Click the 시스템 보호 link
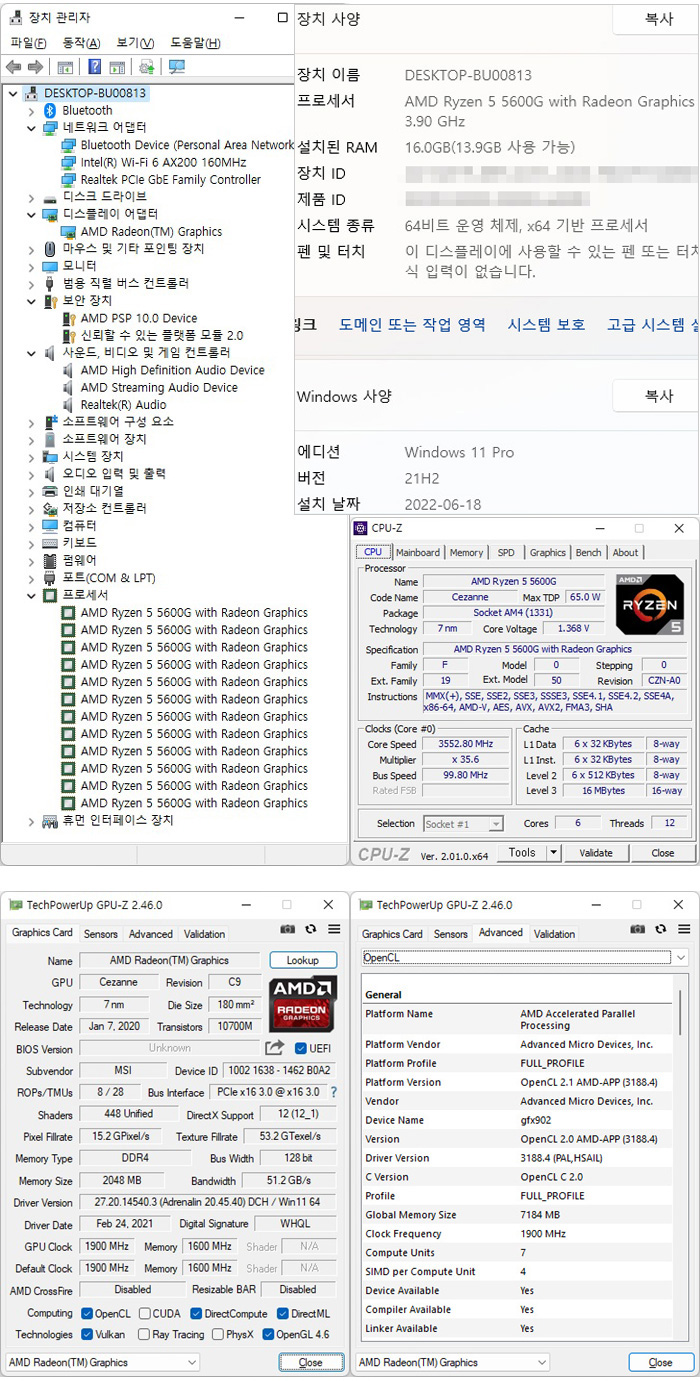The image size is (700, 1381). (546, 324)
